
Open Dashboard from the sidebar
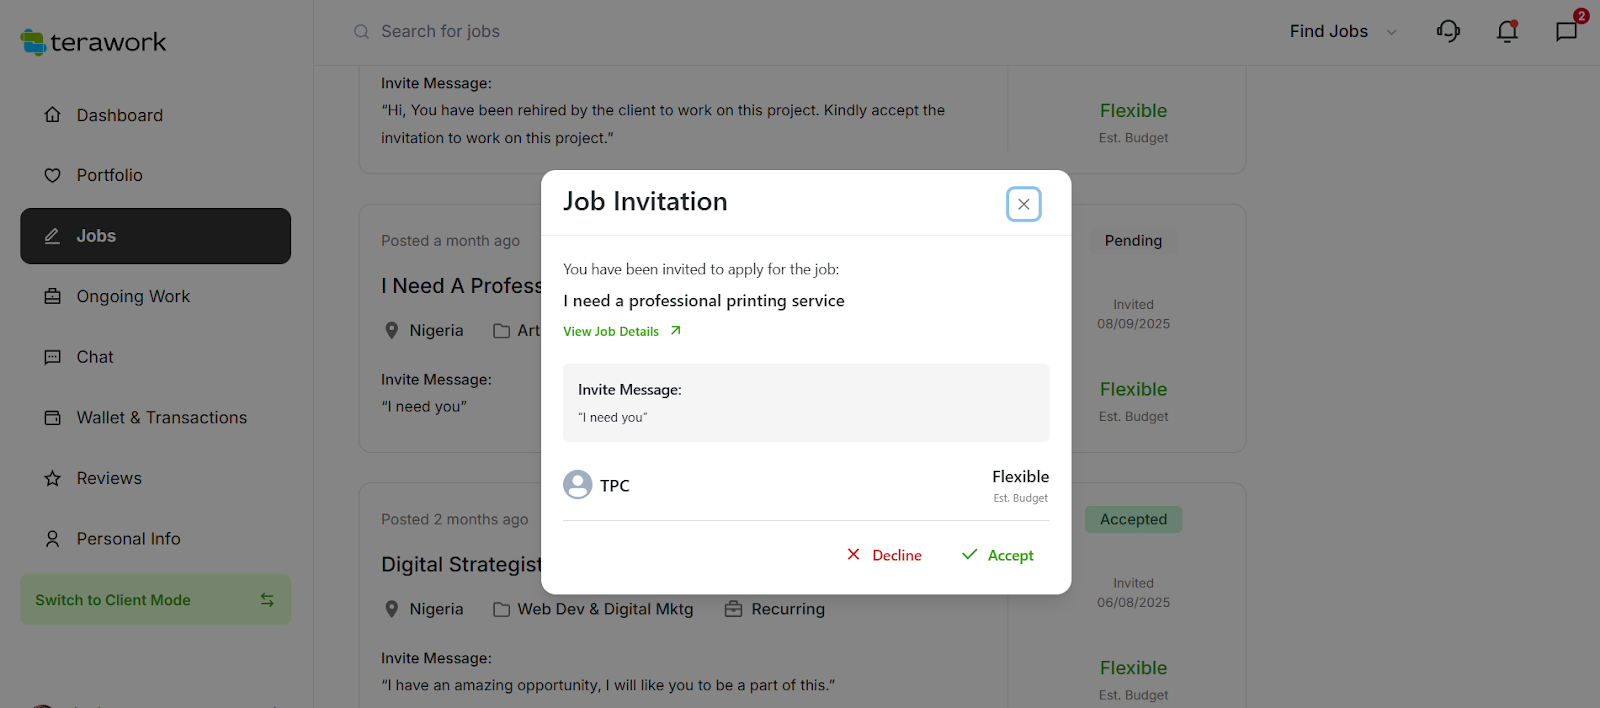(119, 115)
